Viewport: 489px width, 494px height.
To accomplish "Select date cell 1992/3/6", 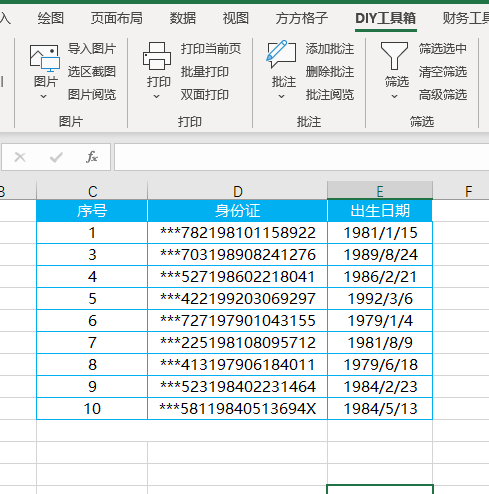I will pyautogui.click(x=380, y=299).
